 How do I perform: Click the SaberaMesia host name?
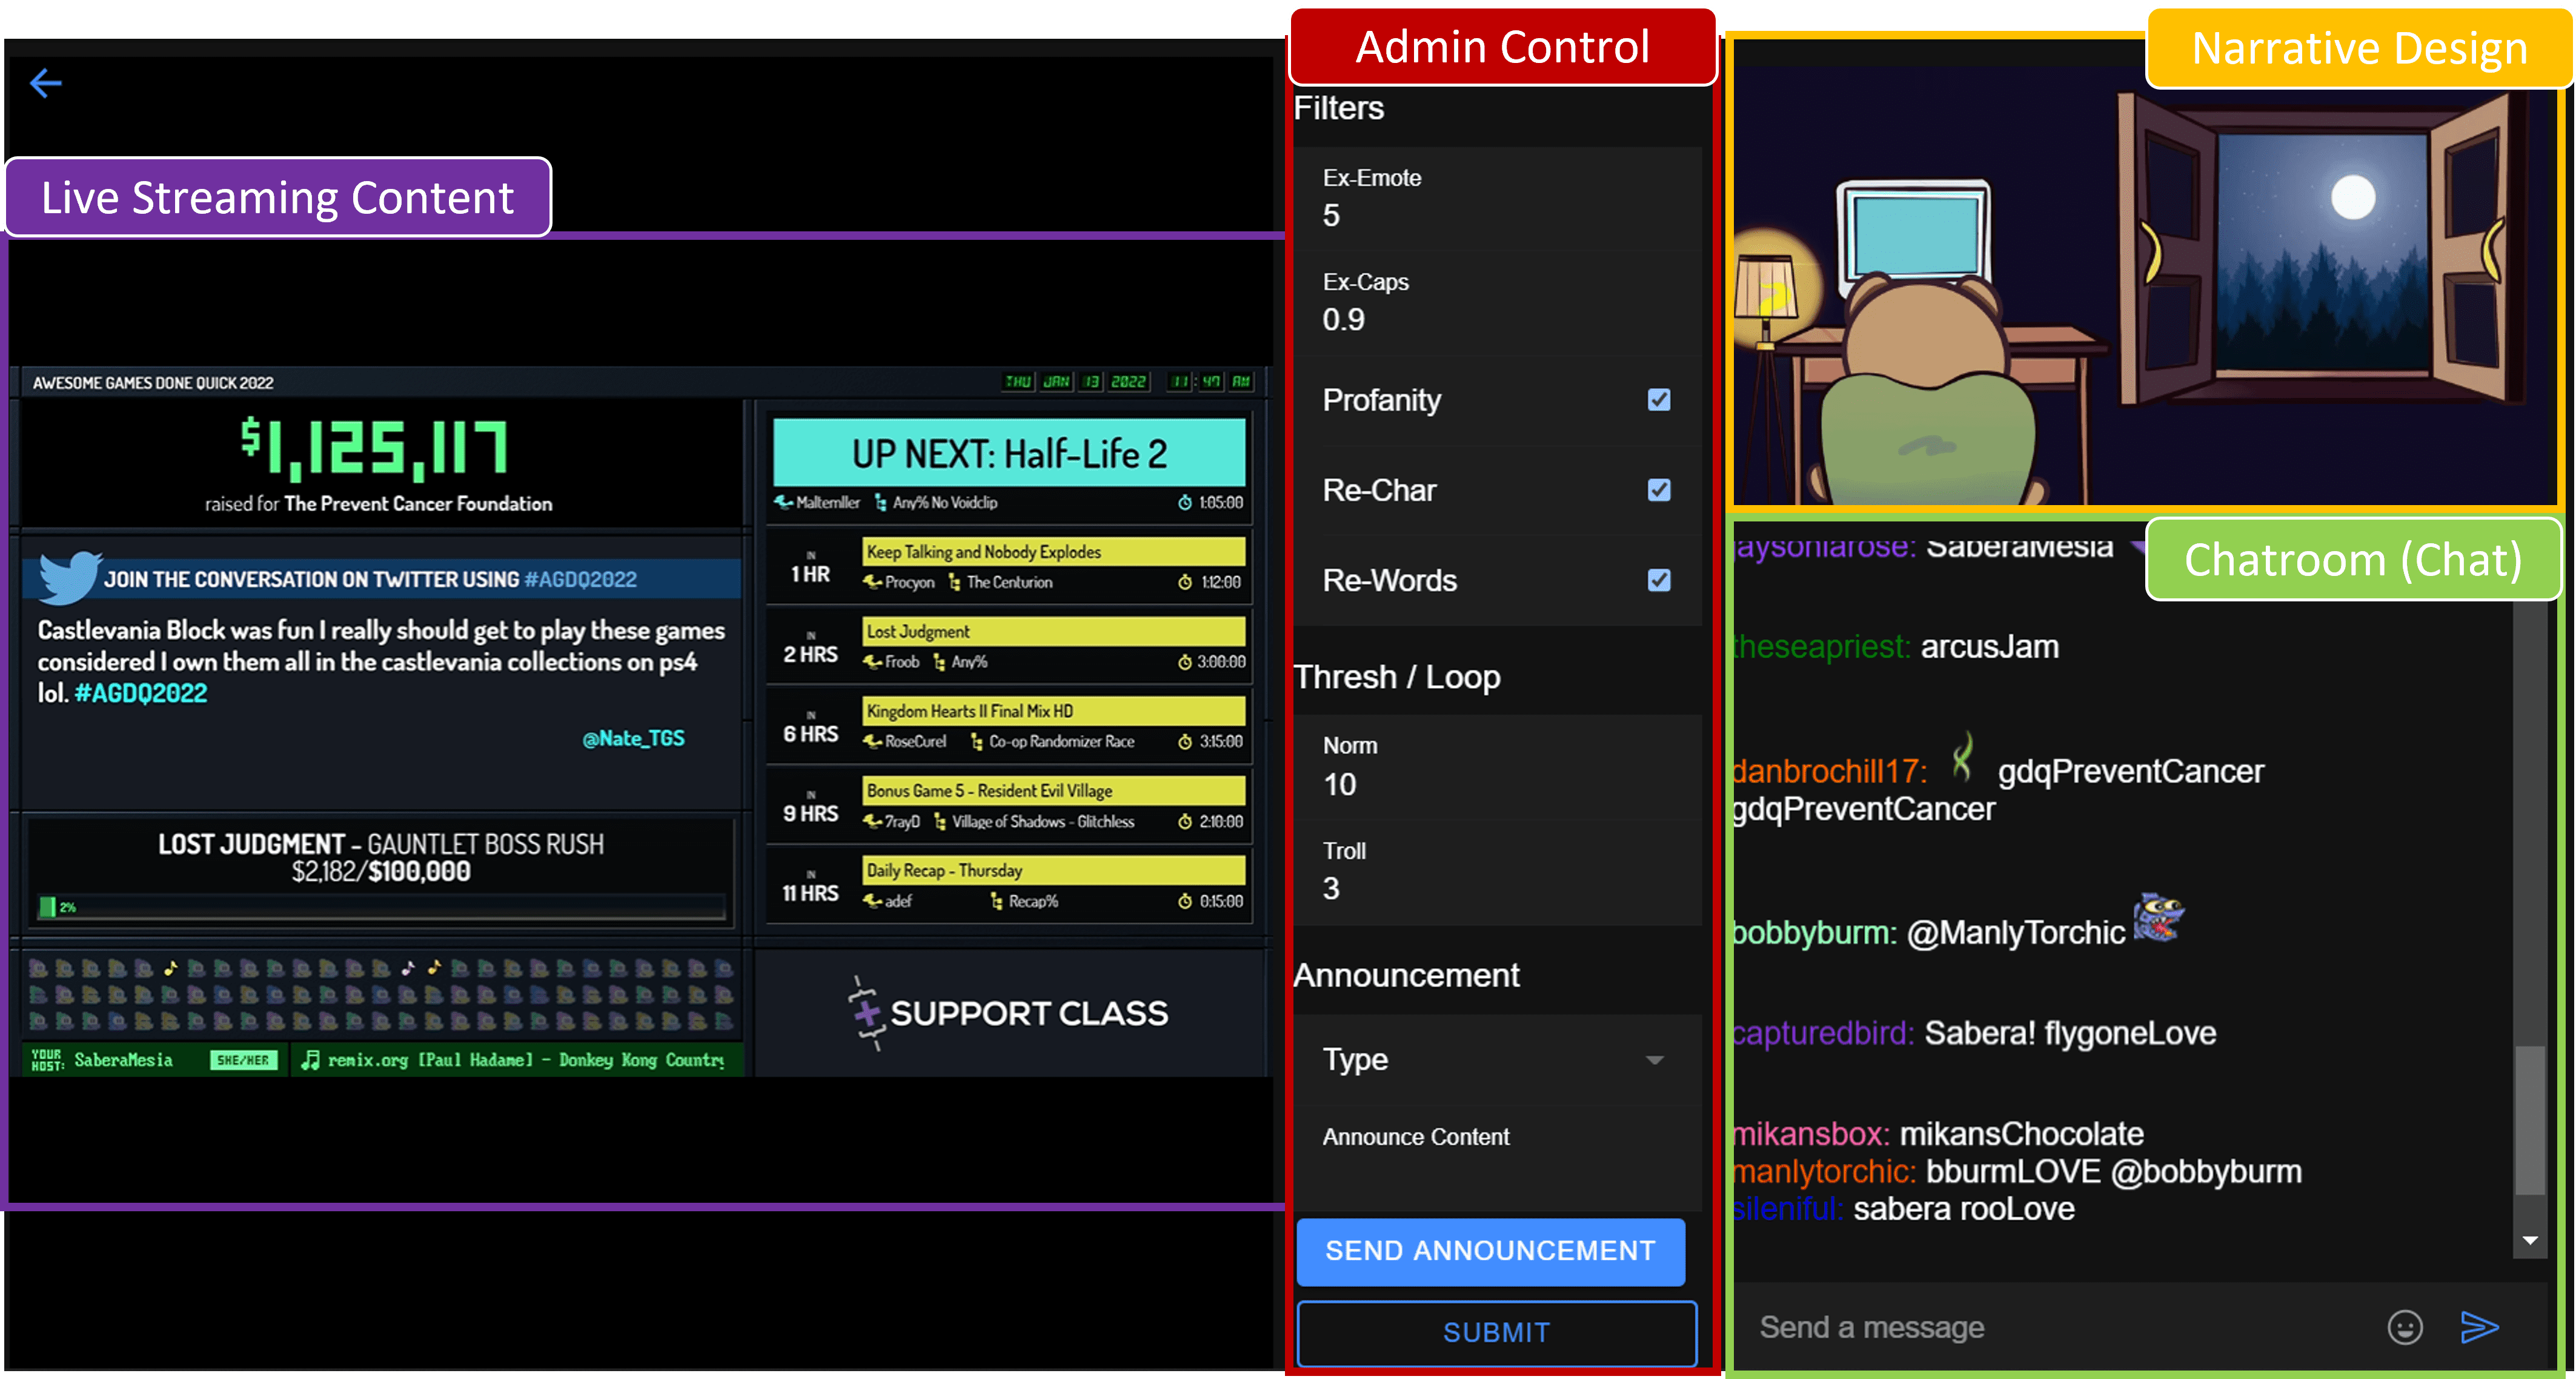point(123,1060)
